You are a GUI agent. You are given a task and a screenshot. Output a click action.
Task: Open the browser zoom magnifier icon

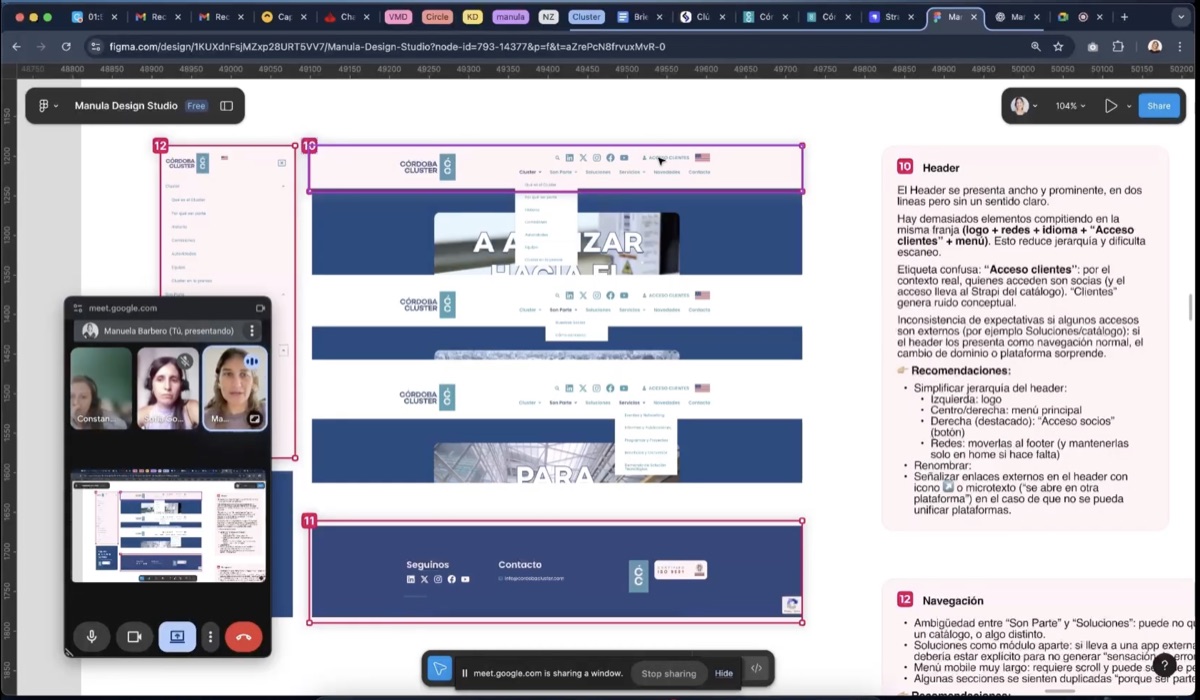tap(1036, 47)
